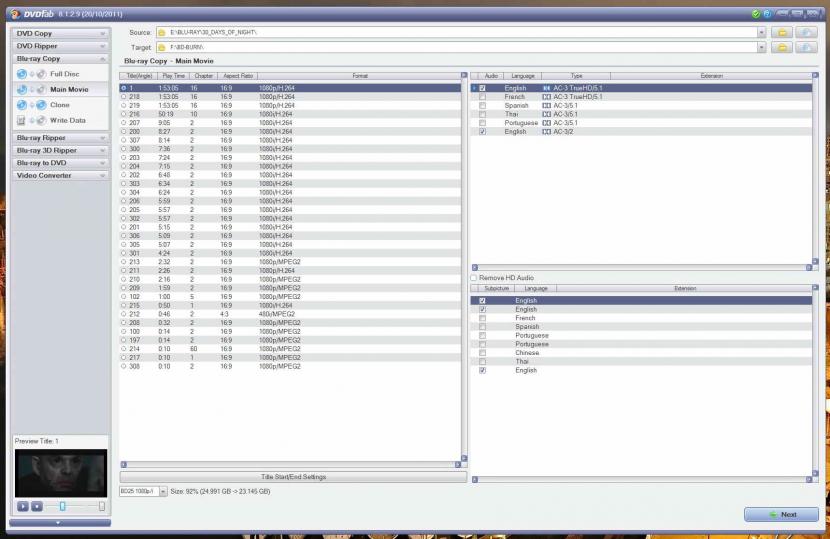Image resolution: width=830 pixels, height=539 pixels.
Task: Enable the French subtitle checkbox
Action: [482, 318]
